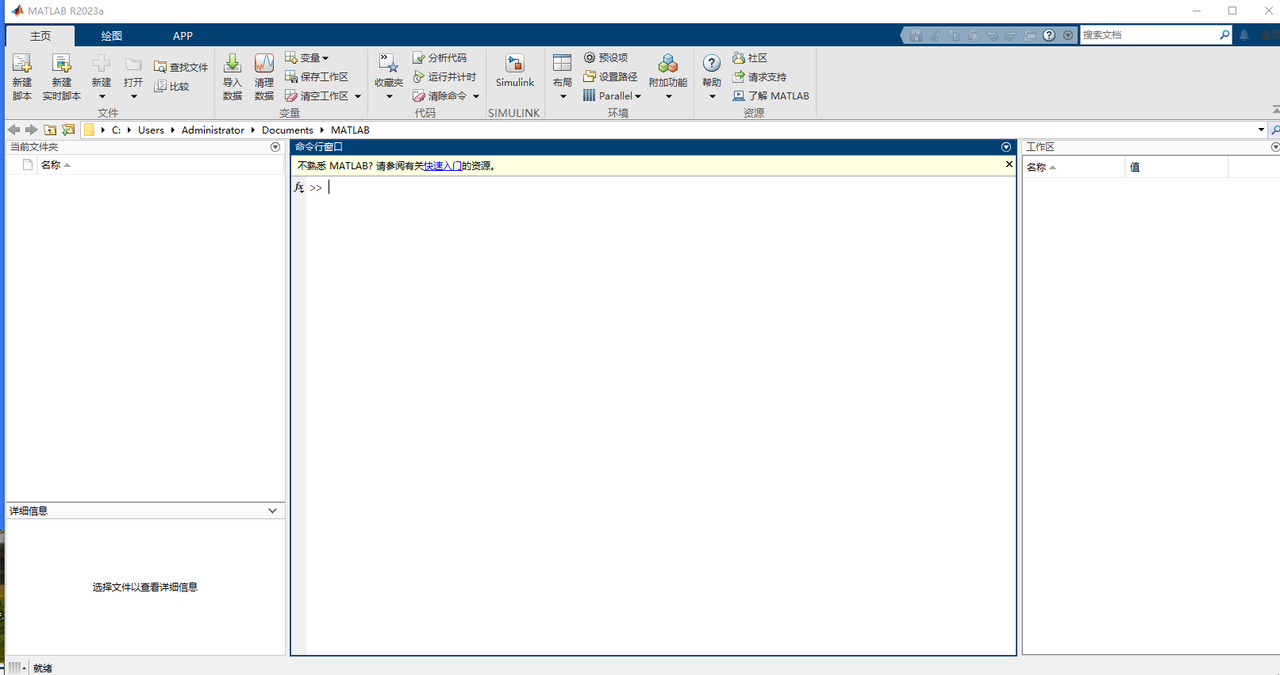Open the 布局 dropdown arrow
Screen dimensions: 1280x675
click(x=562, y=97)
